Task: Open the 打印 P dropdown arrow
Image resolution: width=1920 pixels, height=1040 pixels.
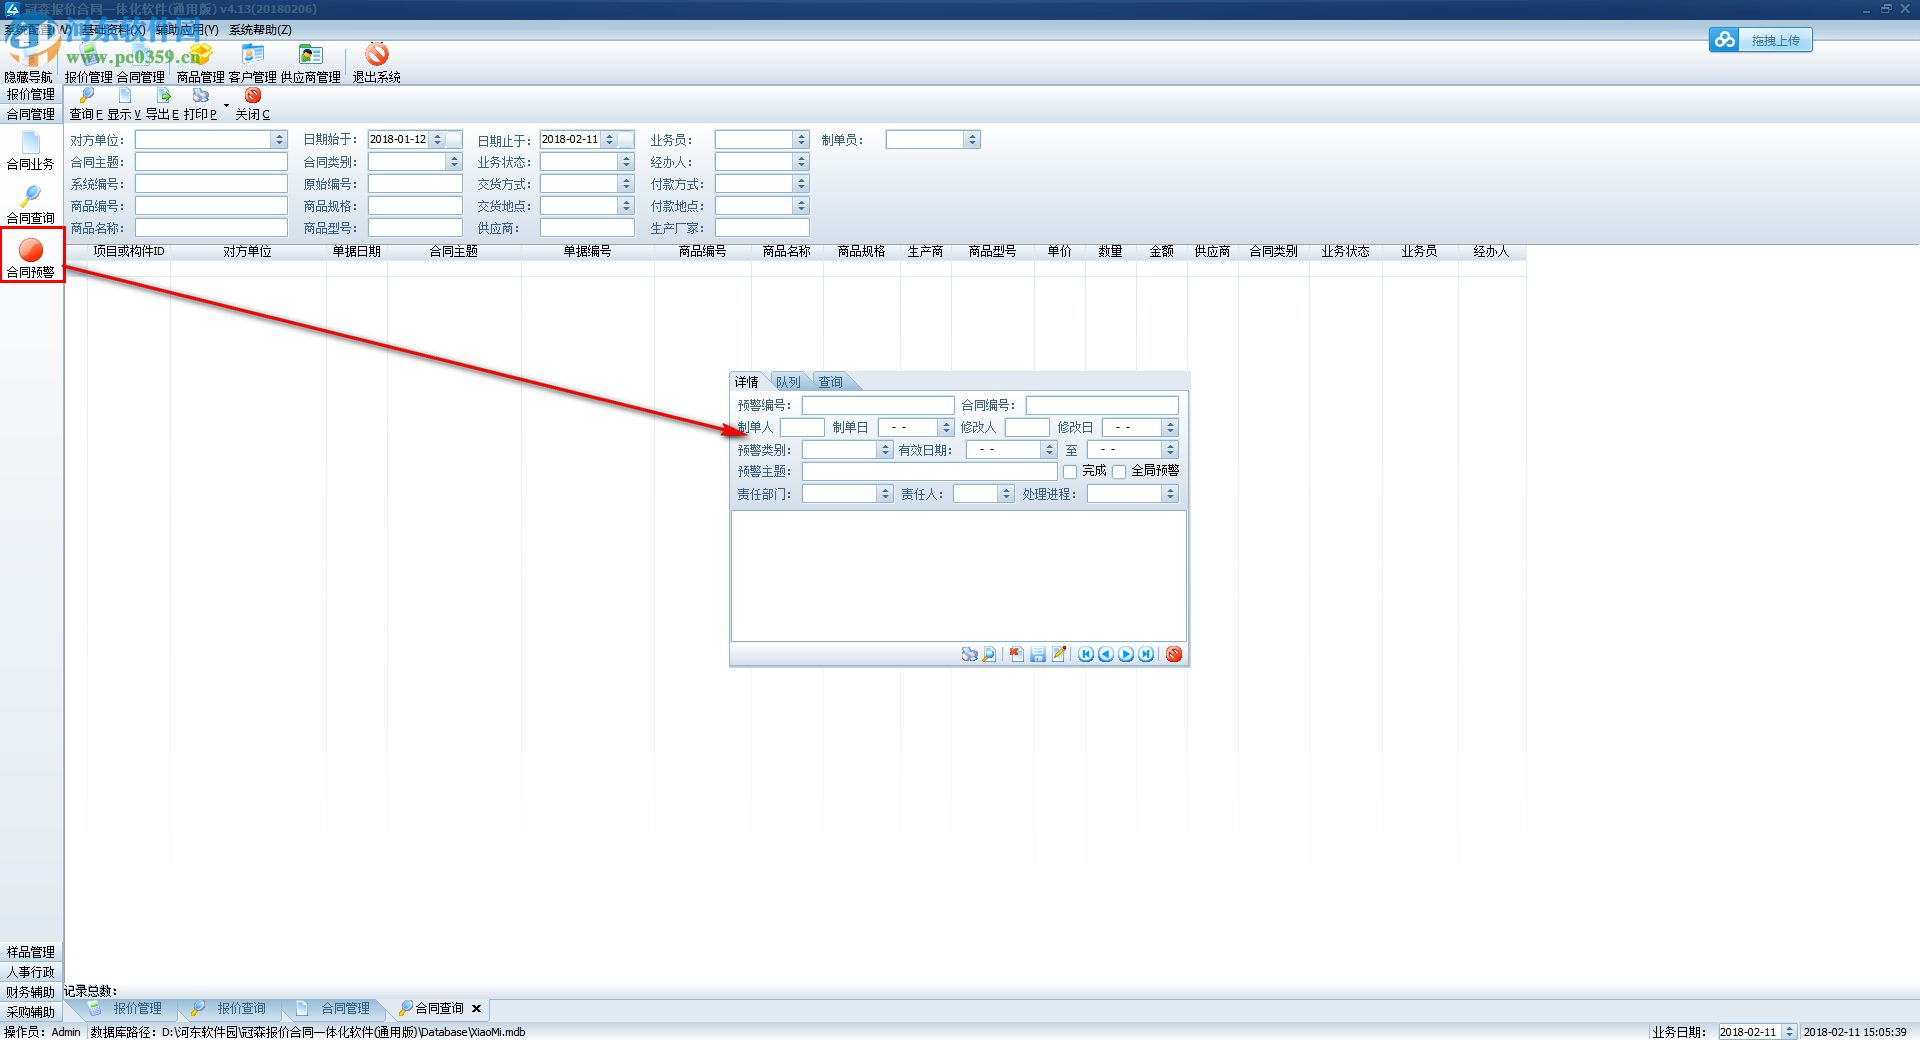Action: (226, 104)
